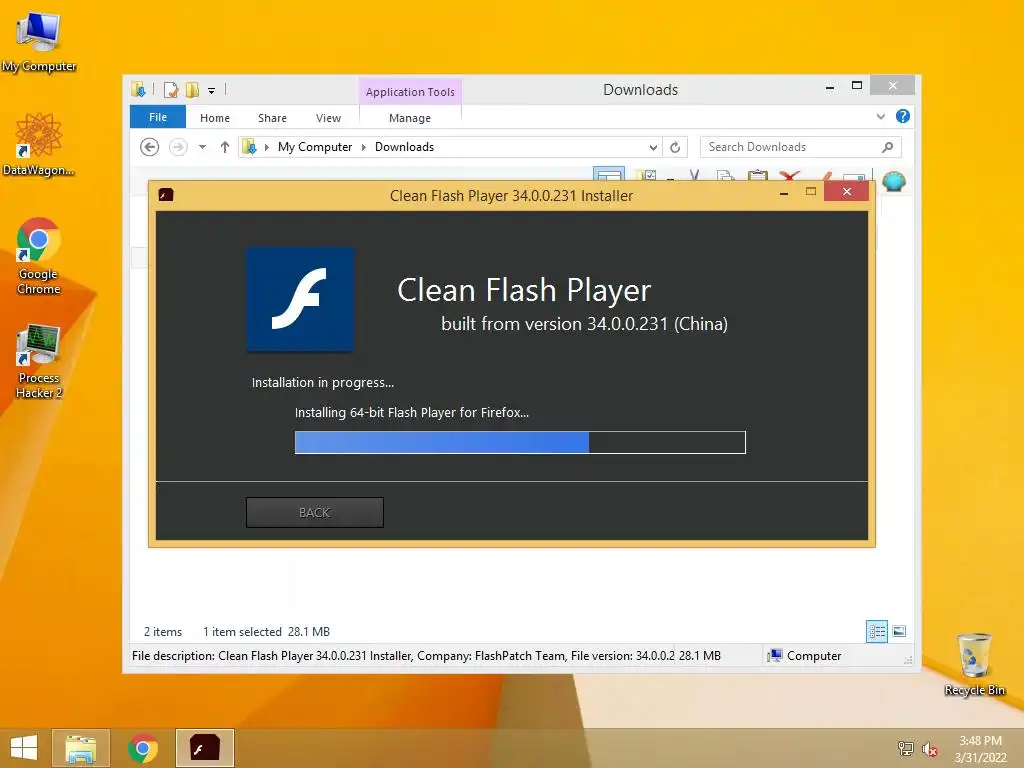Click the file description status text
Screen dimensions: 1024x768
tap(403, 656)
